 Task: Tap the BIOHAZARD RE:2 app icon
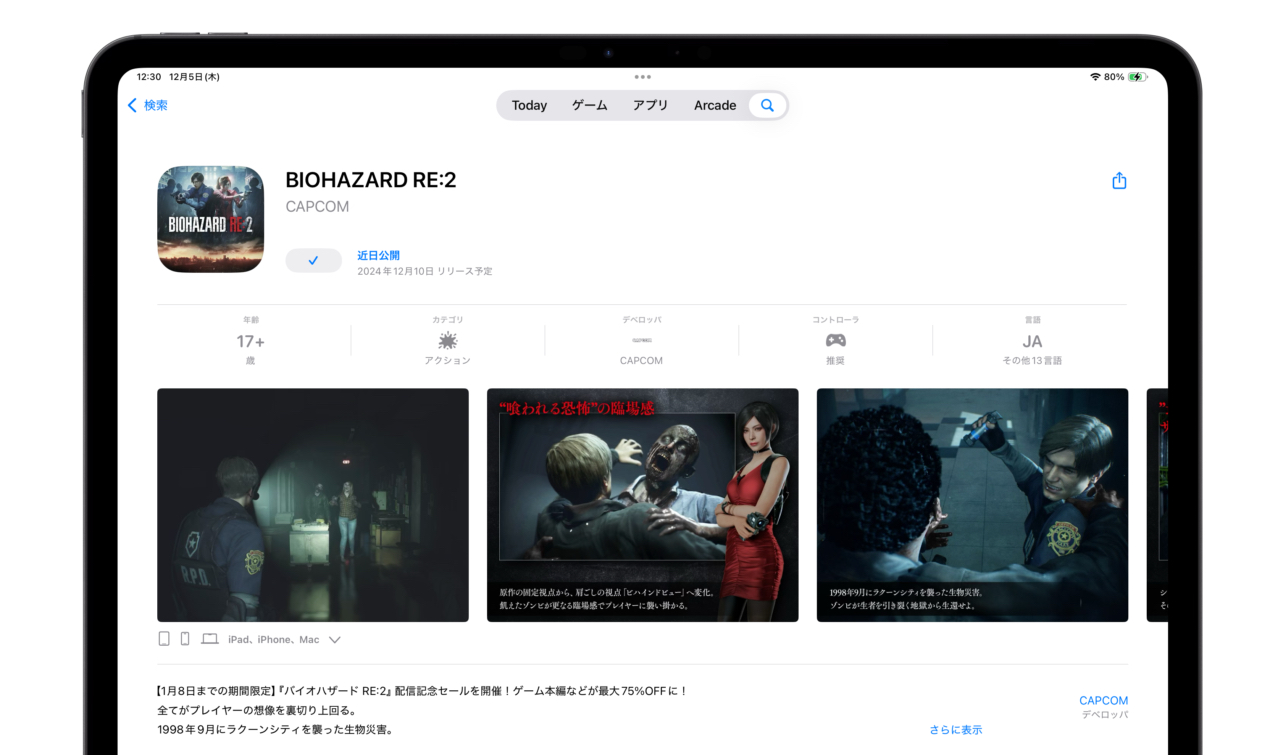click(211, 219)
